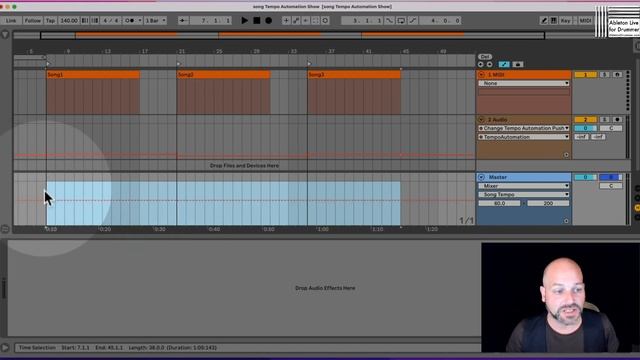
Task: Toggle Key map mode
Action: (x=565, y=20)
